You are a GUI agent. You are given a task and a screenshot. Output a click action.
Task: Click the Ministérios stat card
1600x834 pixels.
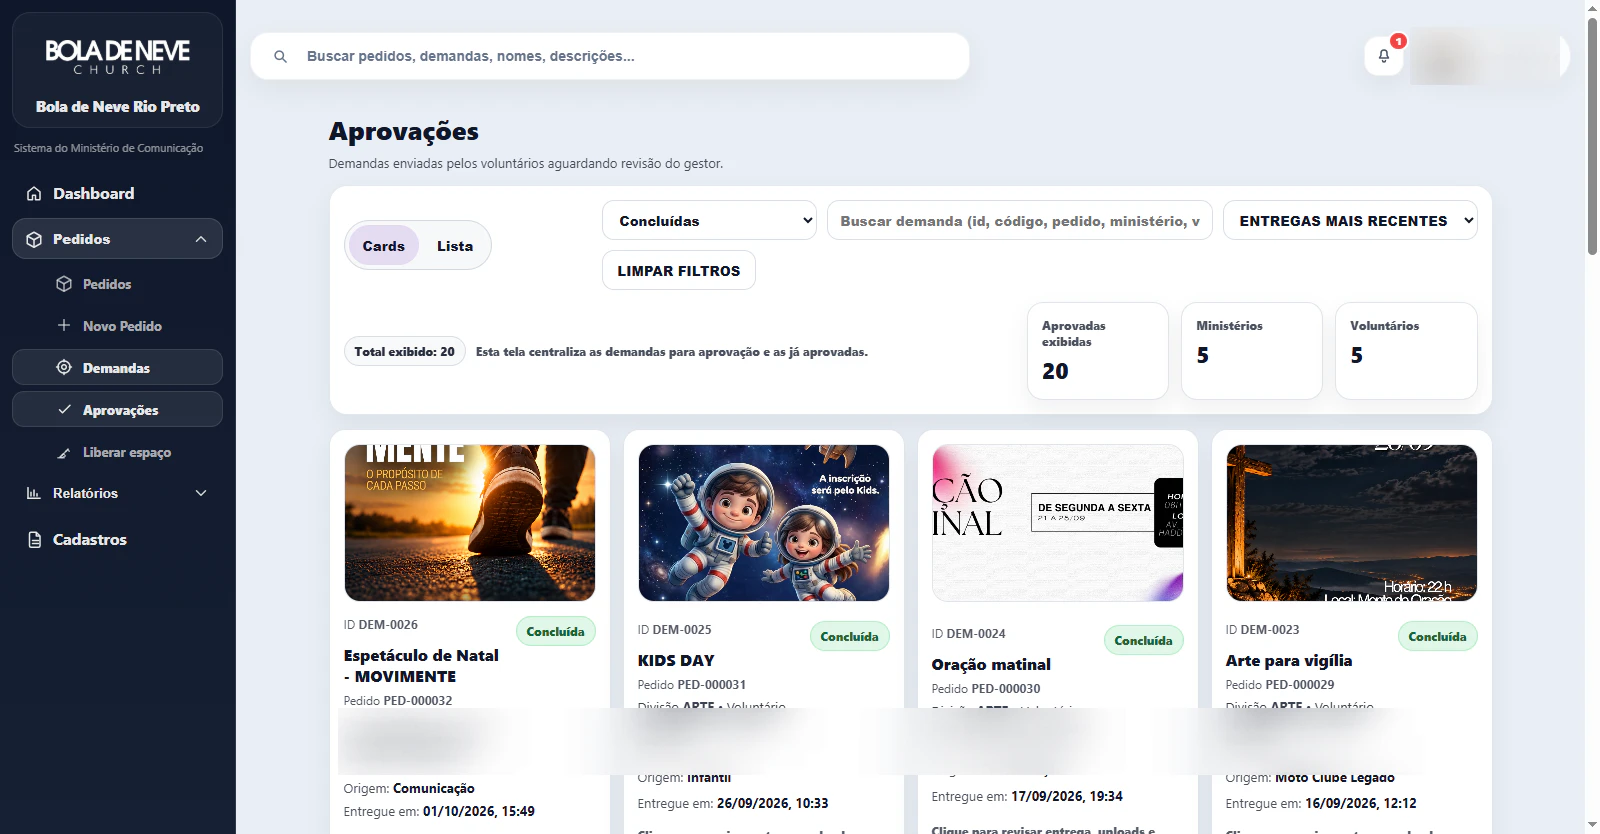click(x=1252, y=351)
